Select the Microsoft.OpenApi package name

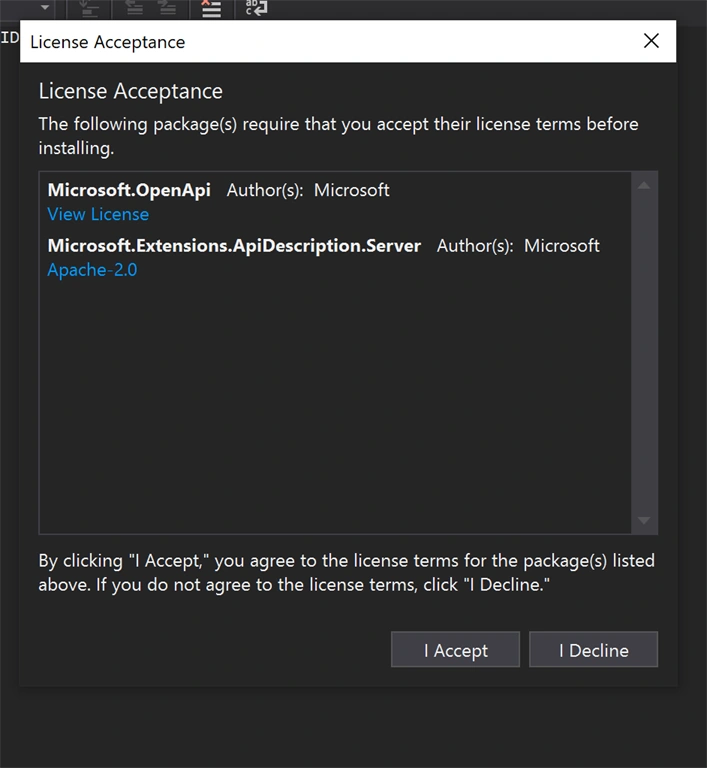pyautogui.click(x=129, y=190)
